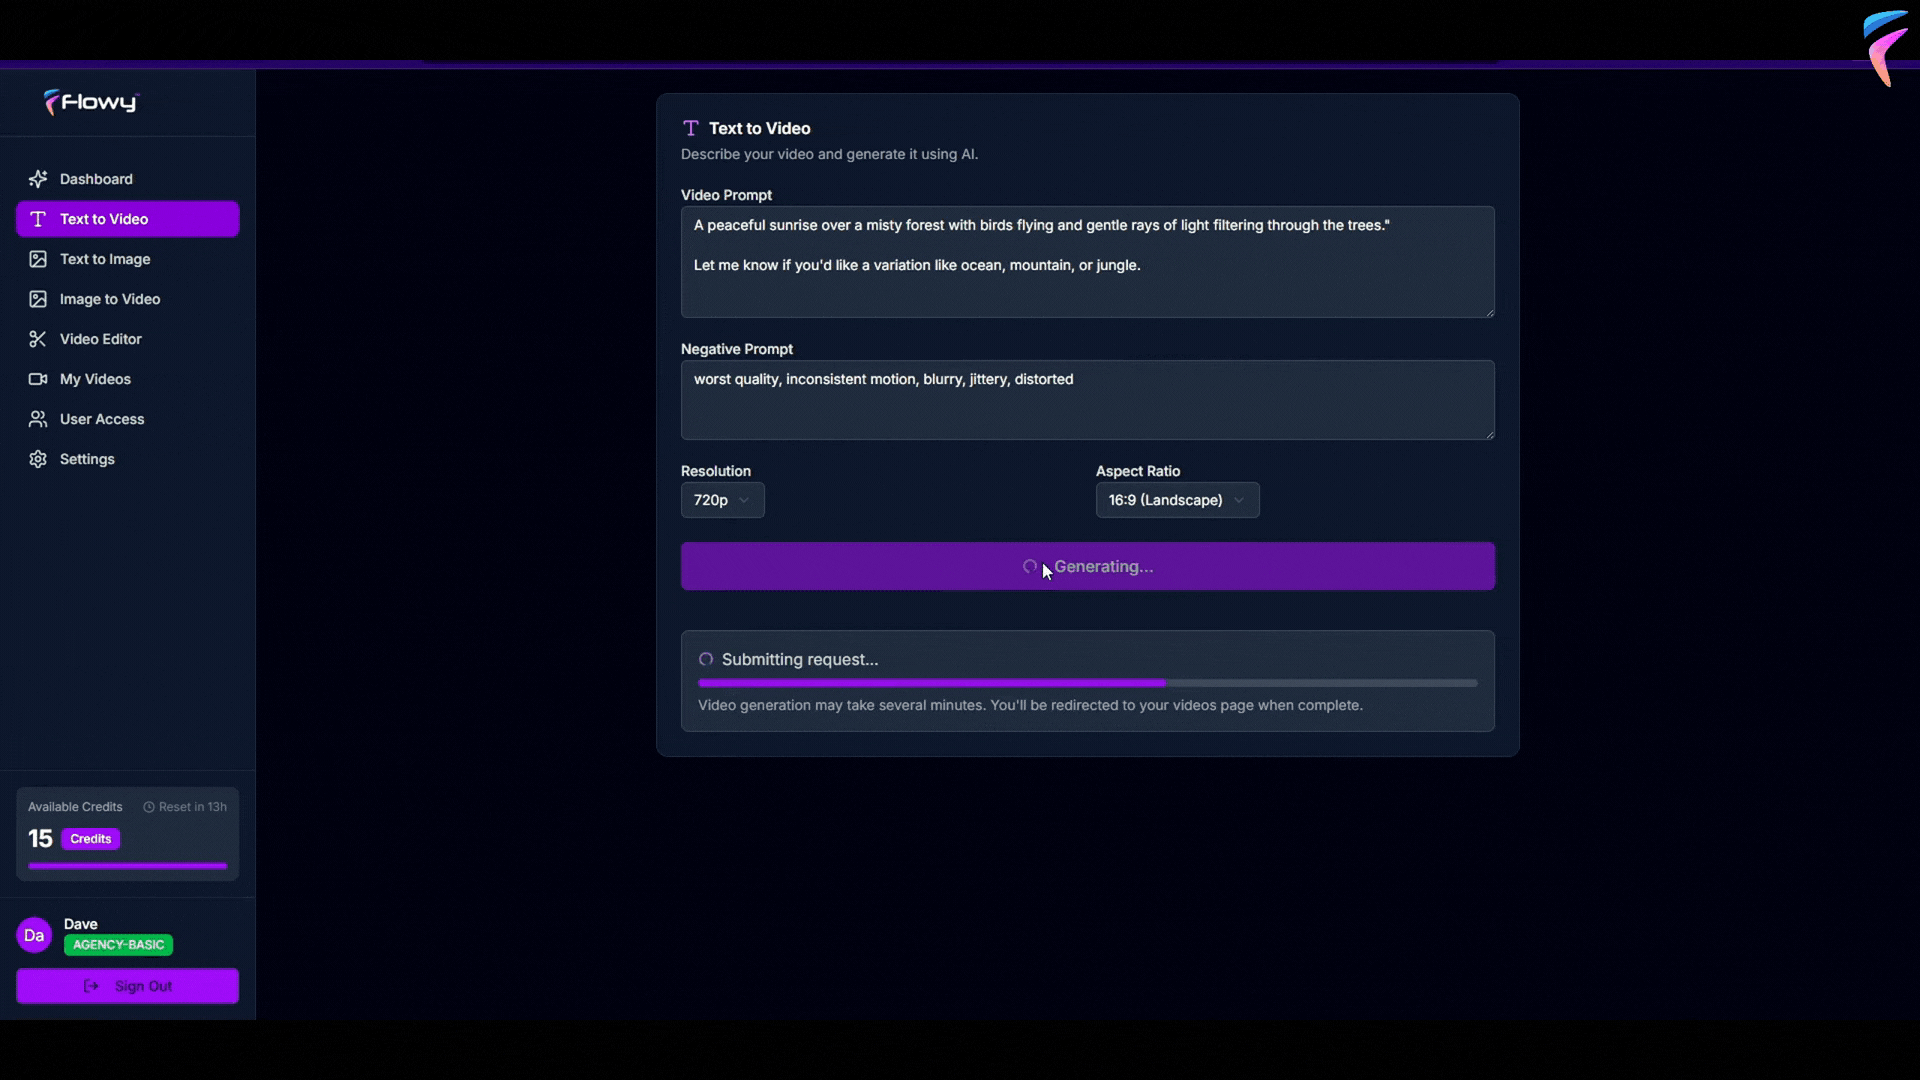Click the Generating button
Screen dimensions: 1920x1080
pyautogui.click(x=1088, y=566)
